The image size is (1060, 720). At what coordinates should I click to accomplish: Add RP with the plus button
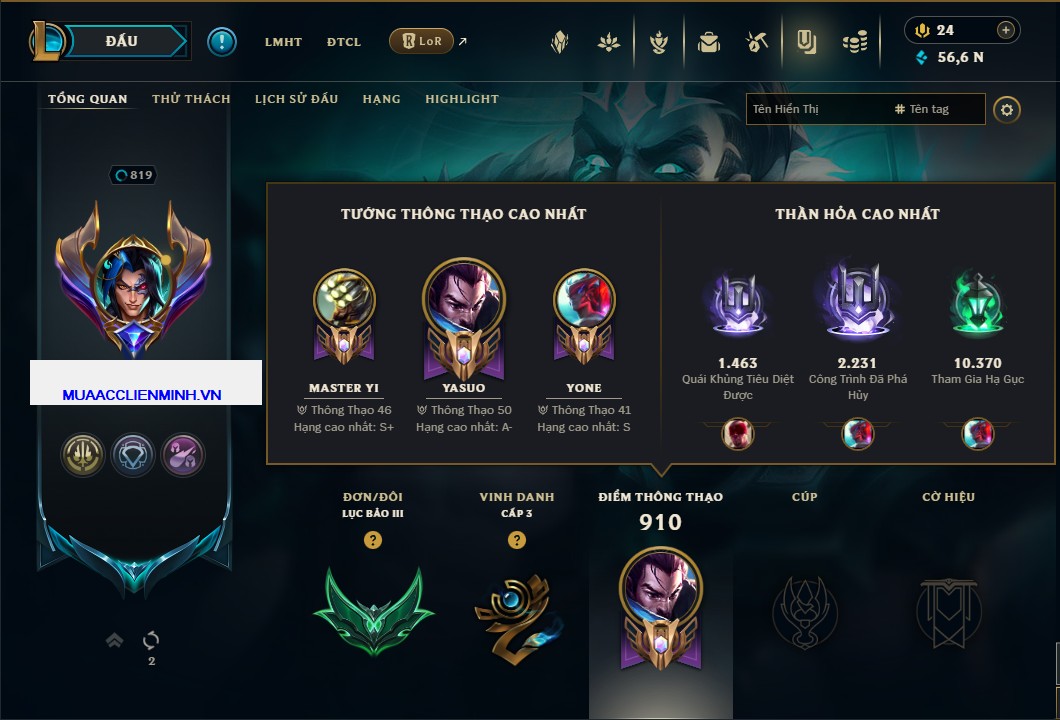pyautogui.click(x=1005, y=30)
